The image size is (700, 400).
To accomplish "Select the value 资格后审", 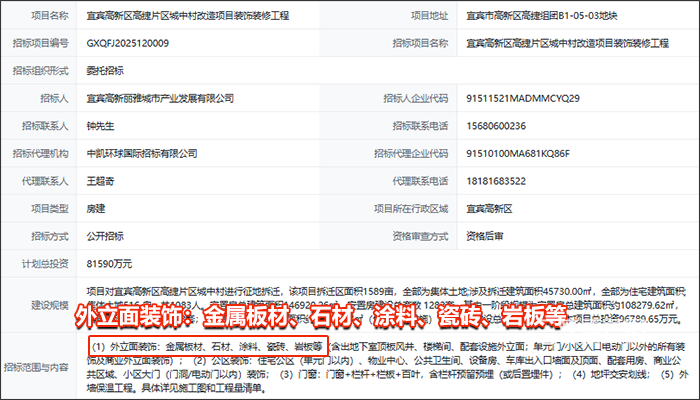I will click(485, 236).
